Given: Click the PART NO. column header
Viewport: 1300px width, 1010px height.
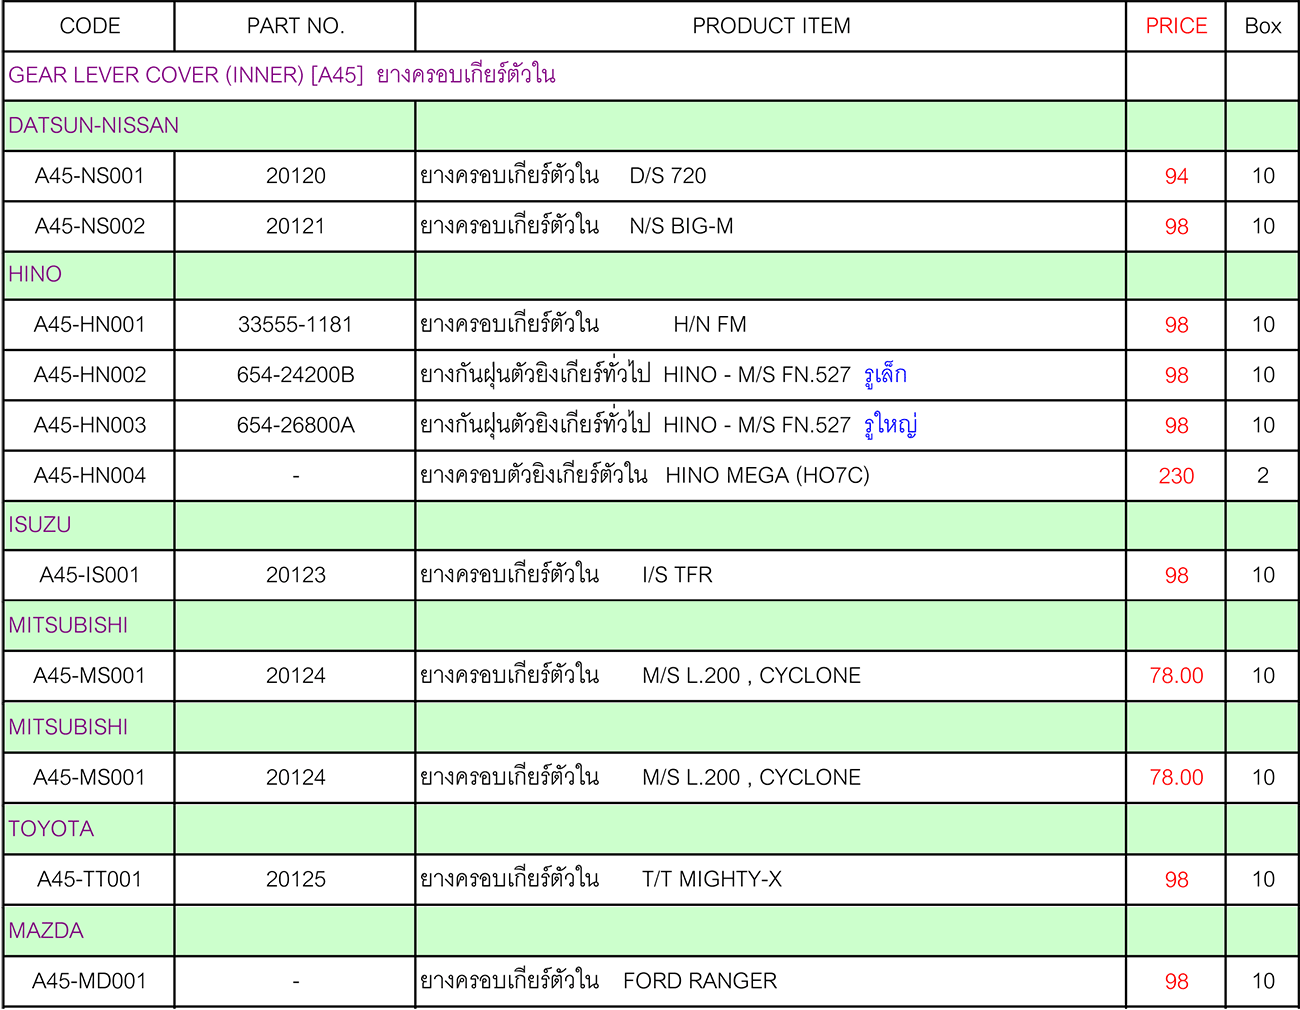Looking at the screenshot, I should click(296, 26).
